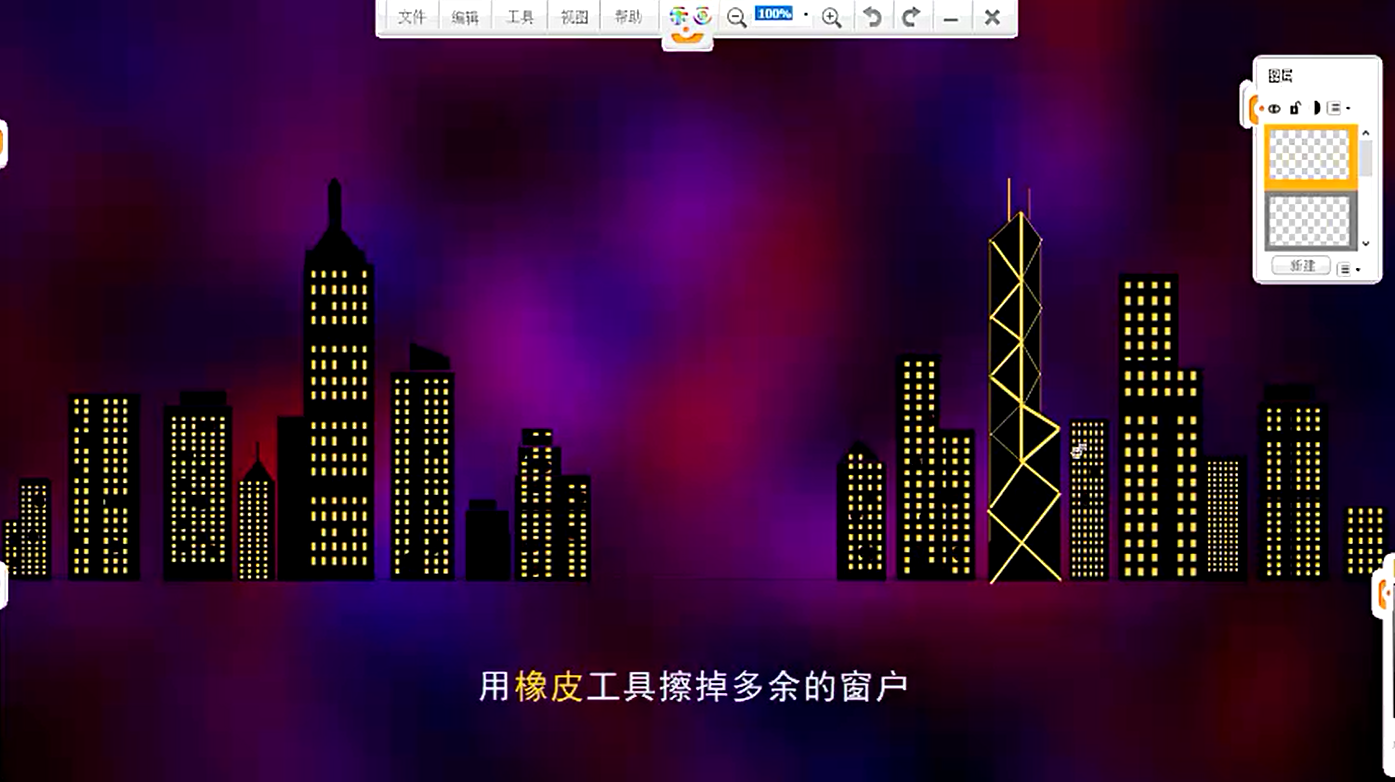Viewport: 1395px width, 782px height.
Task: Click the 新建 button to add layer
Action: (x=1301, y=266)
